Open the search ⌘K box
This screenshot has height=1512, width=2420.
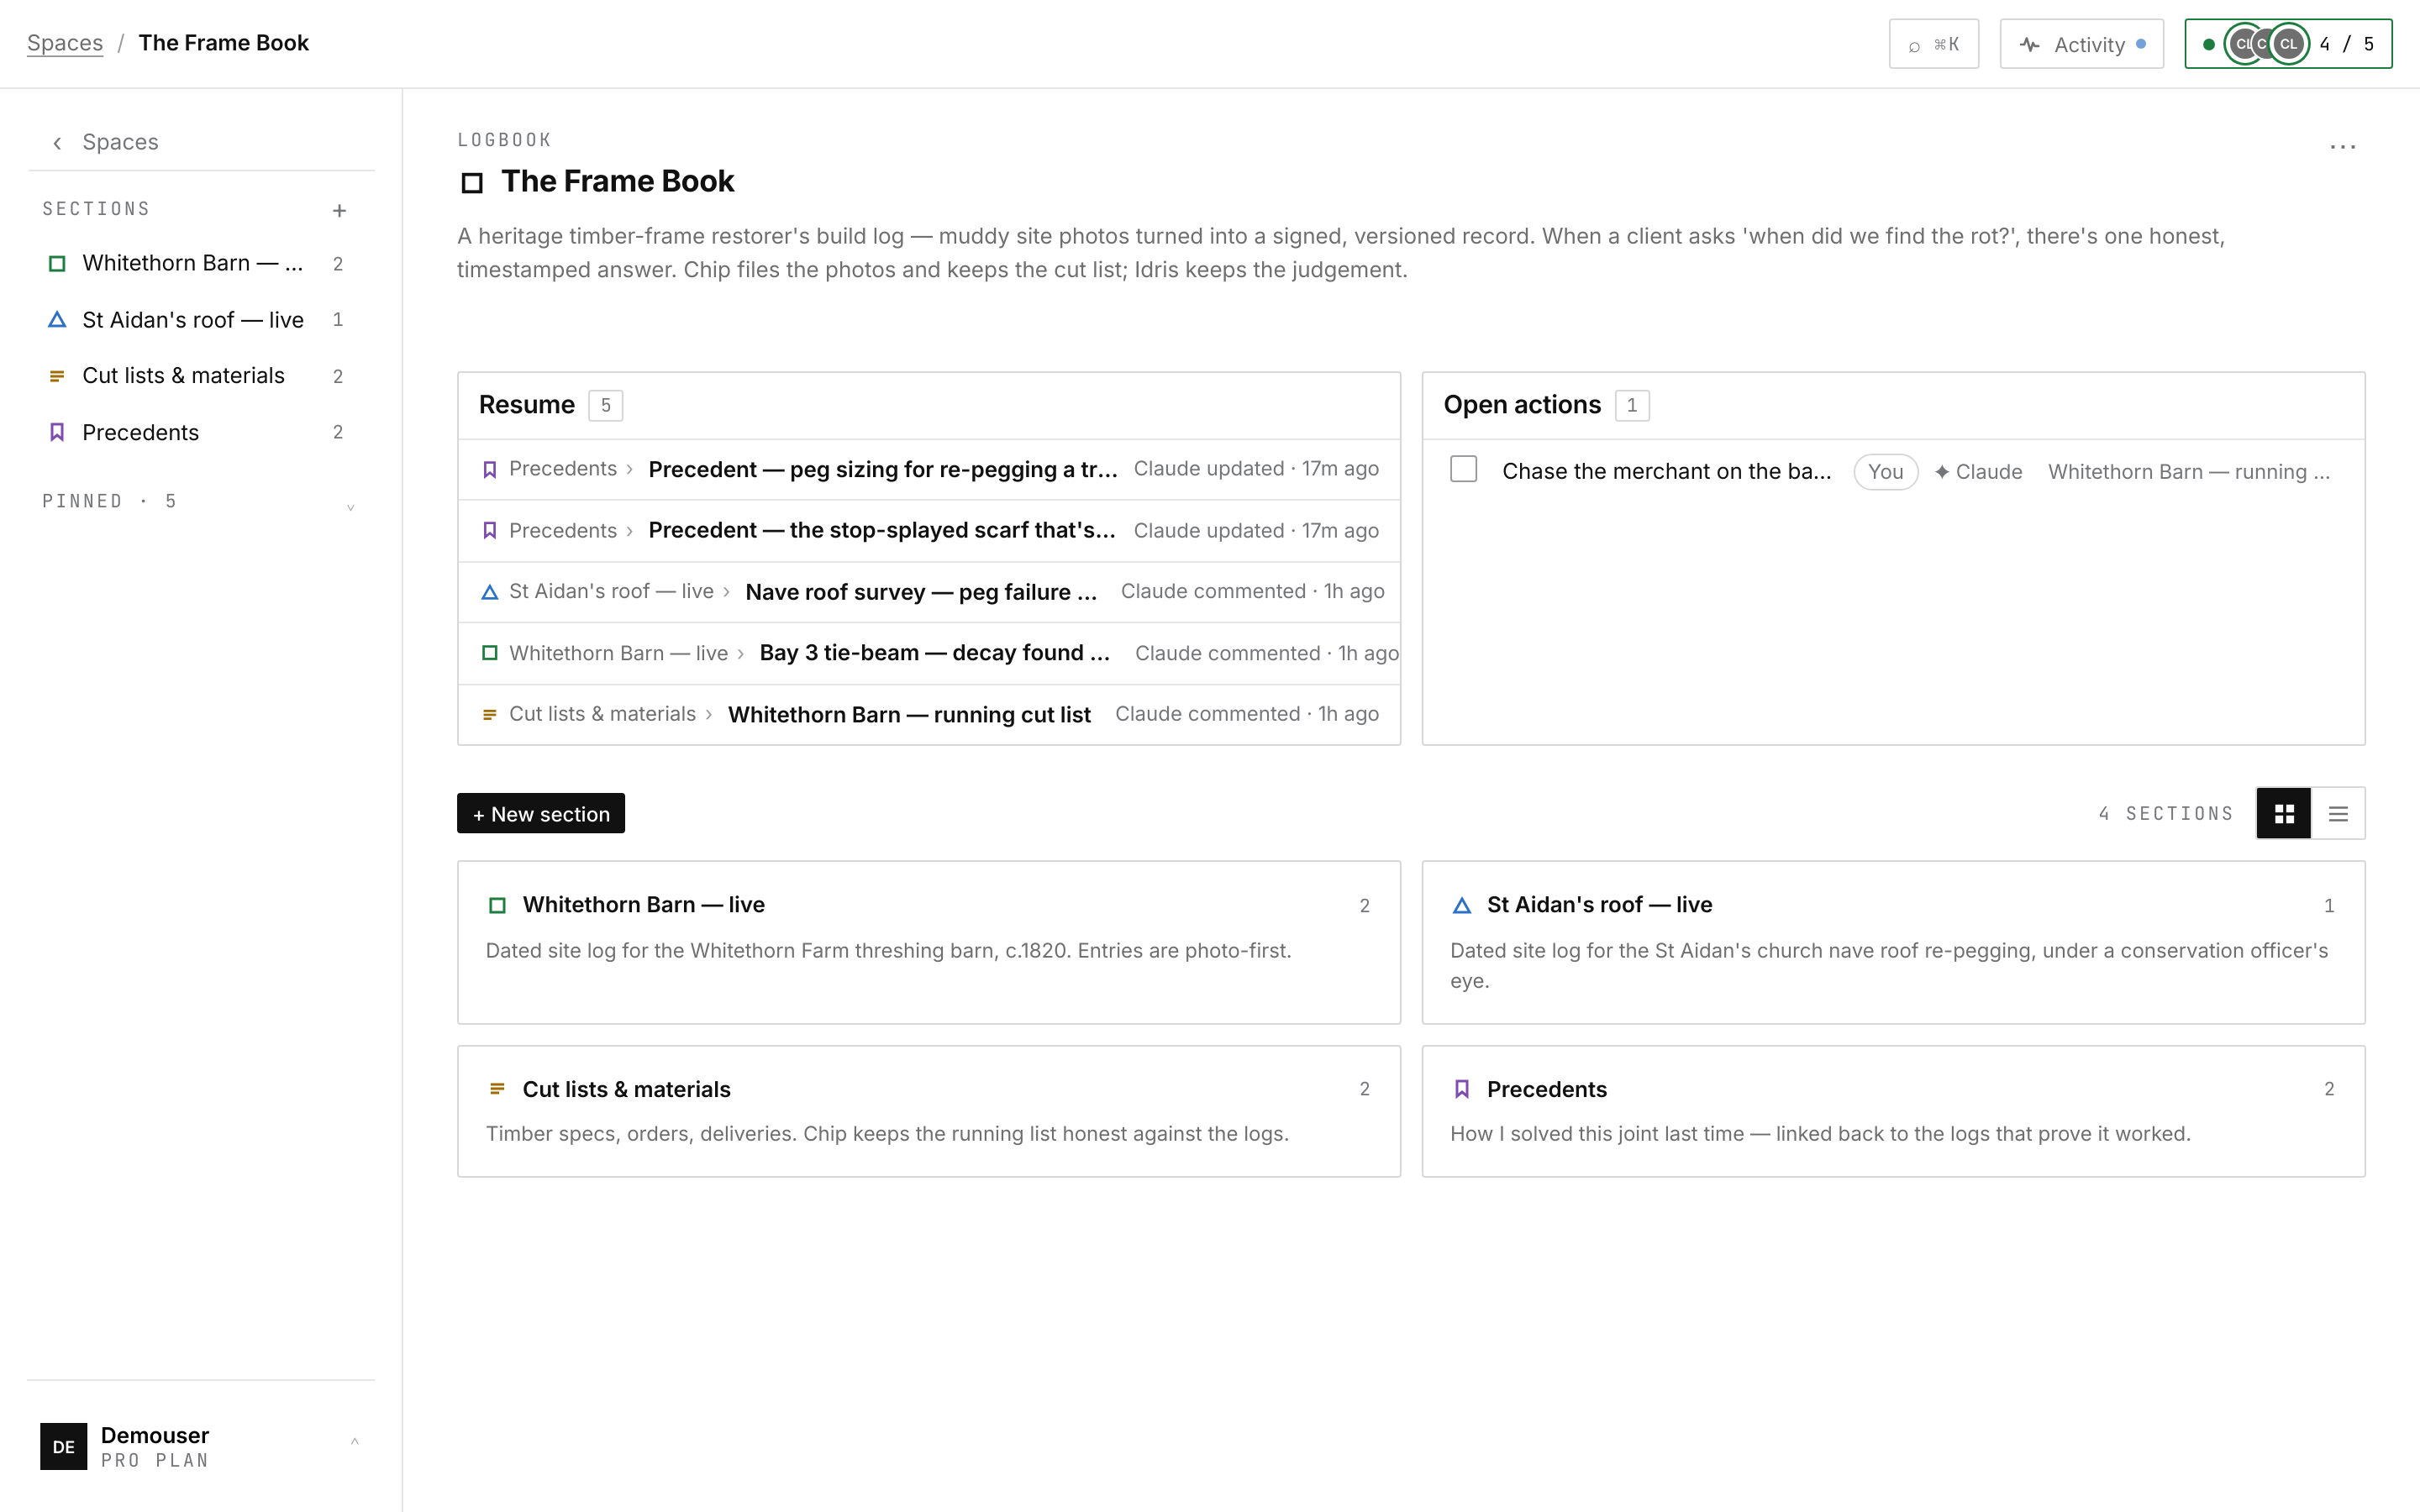[x=1933, y=44]
